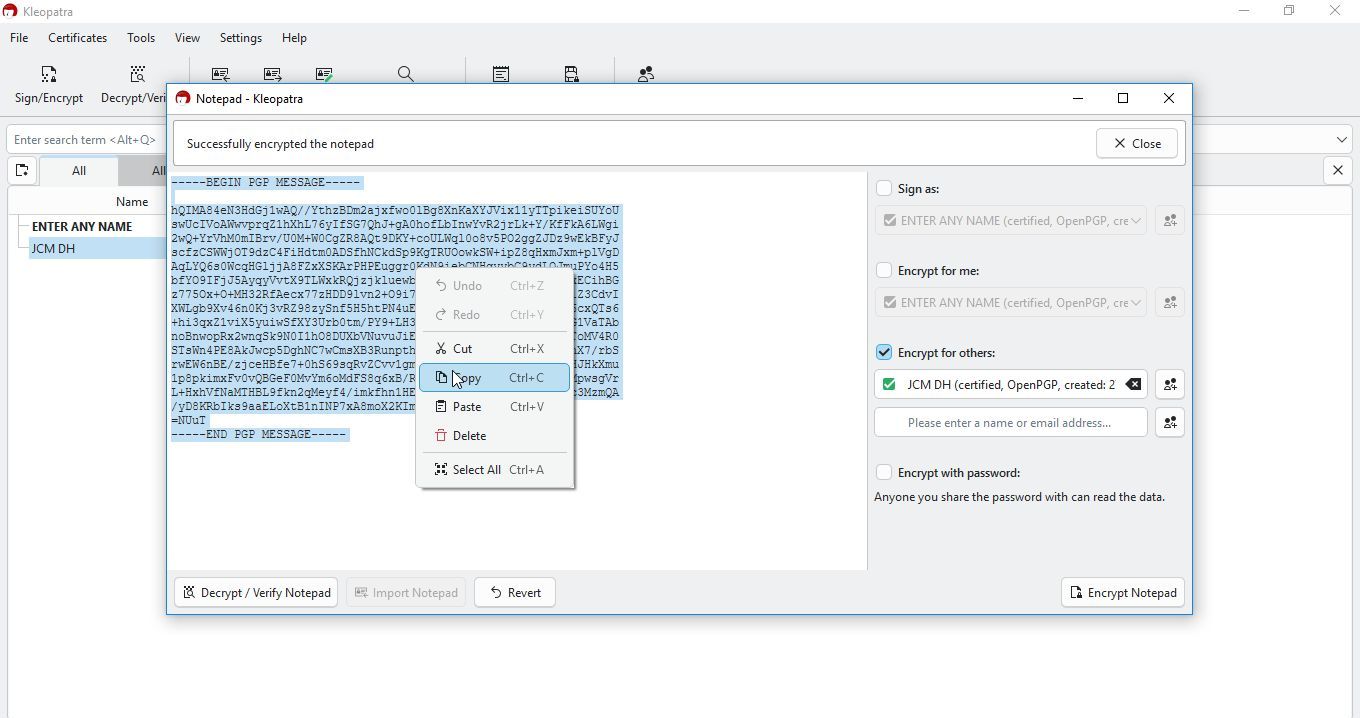Minimize the Notepad window
This screenshot has width=1360, height=718.
1078,98
